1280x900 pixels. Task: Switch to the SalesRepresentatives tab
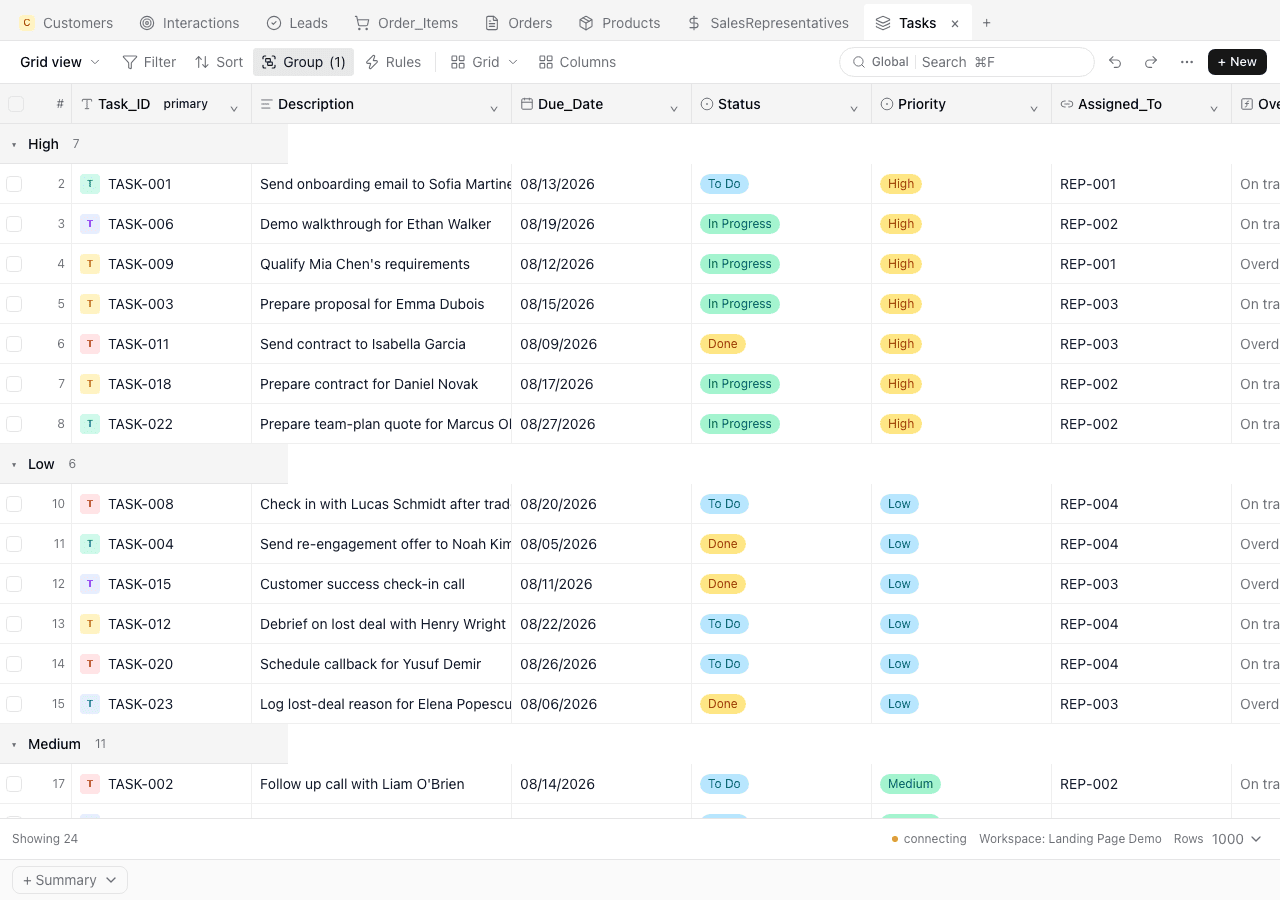[x=768, y=23]
